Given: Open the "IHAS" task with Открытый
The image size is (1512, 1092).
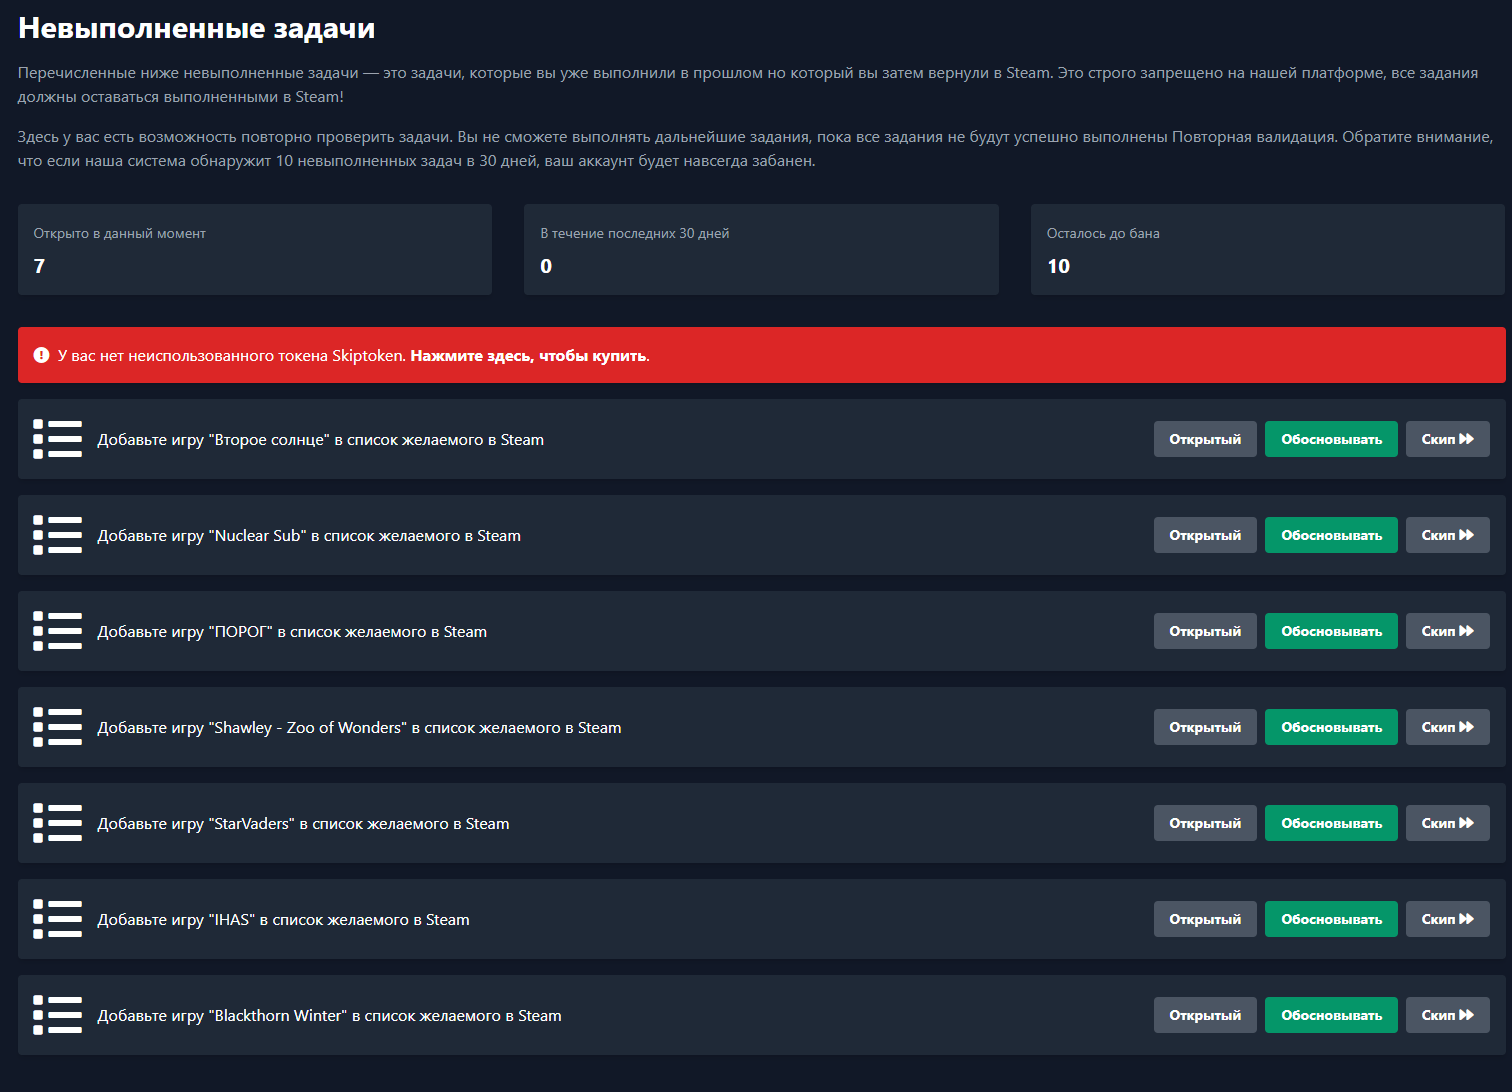Looking at the screenshot, I should 1205,919.
